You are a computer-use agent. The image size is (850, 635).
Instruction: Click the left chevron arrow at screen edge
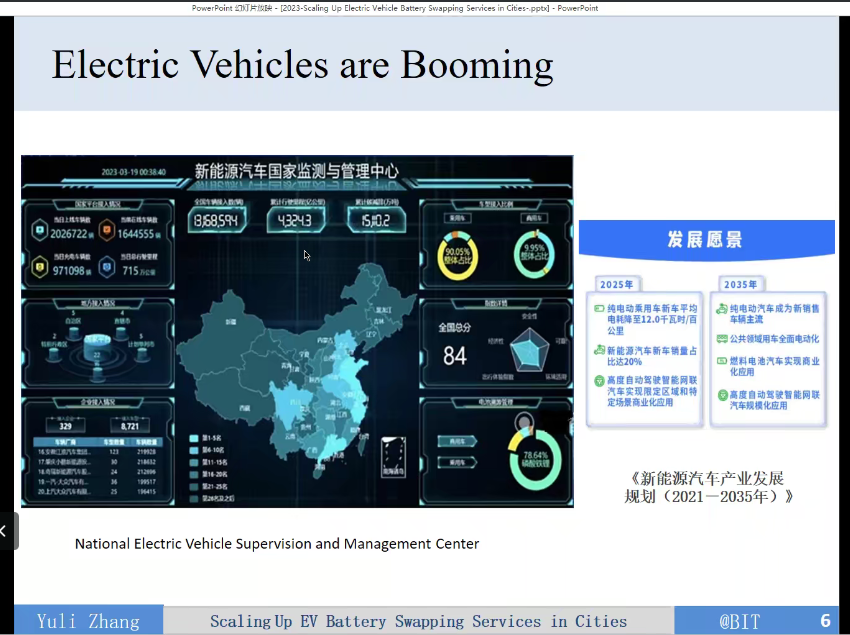(4, 531)
